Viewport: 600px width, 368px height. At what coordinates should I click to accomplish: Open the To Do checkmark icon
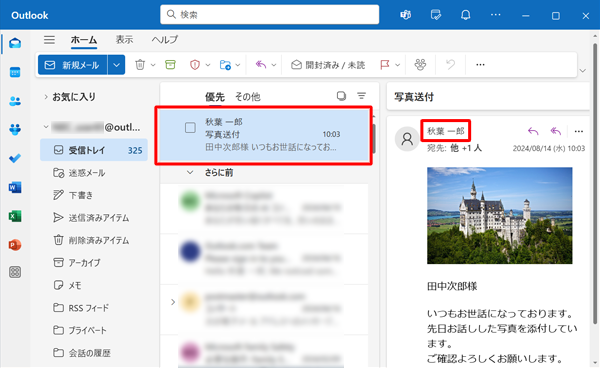(x=15, y=158)
